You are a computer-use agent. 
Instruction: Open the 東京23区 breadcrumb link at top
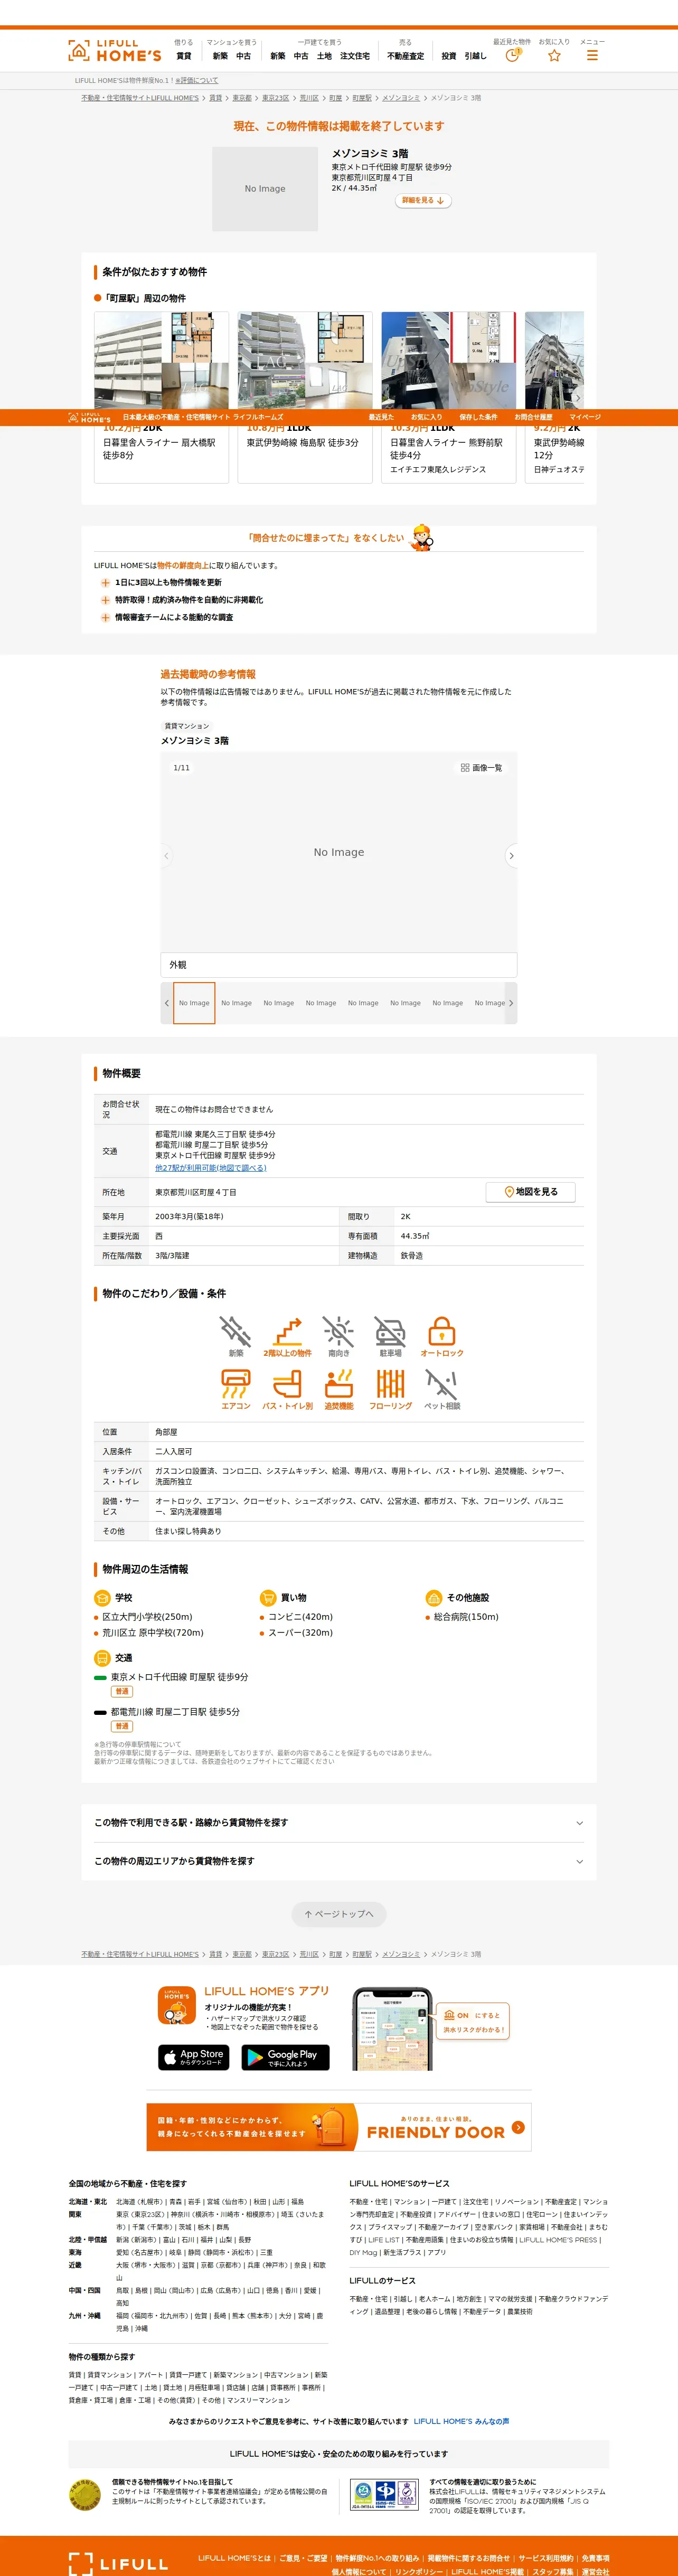point(275,98)
